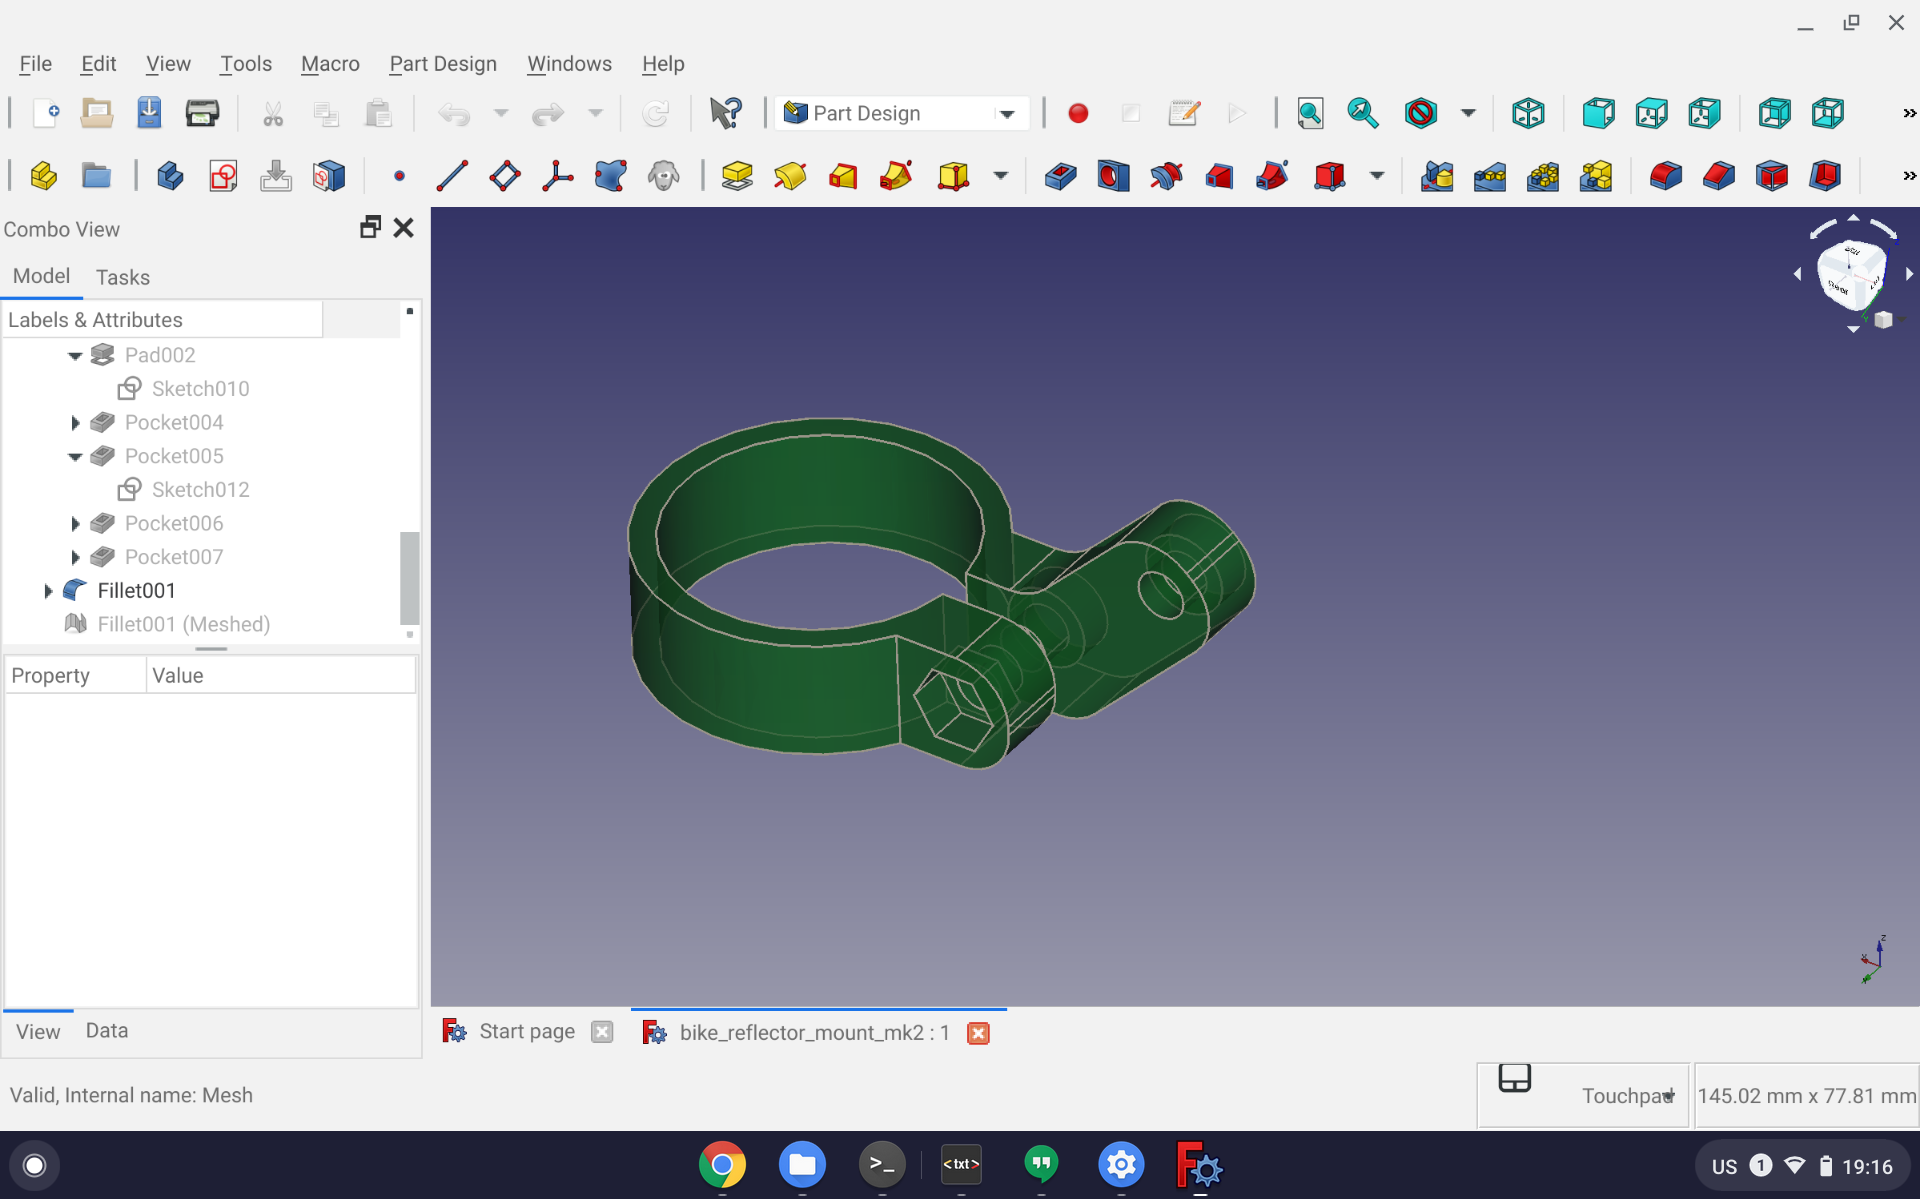Create local coordinate system icon
This screenshot has width=1920, height=1199.
click(x=558, y=176)
